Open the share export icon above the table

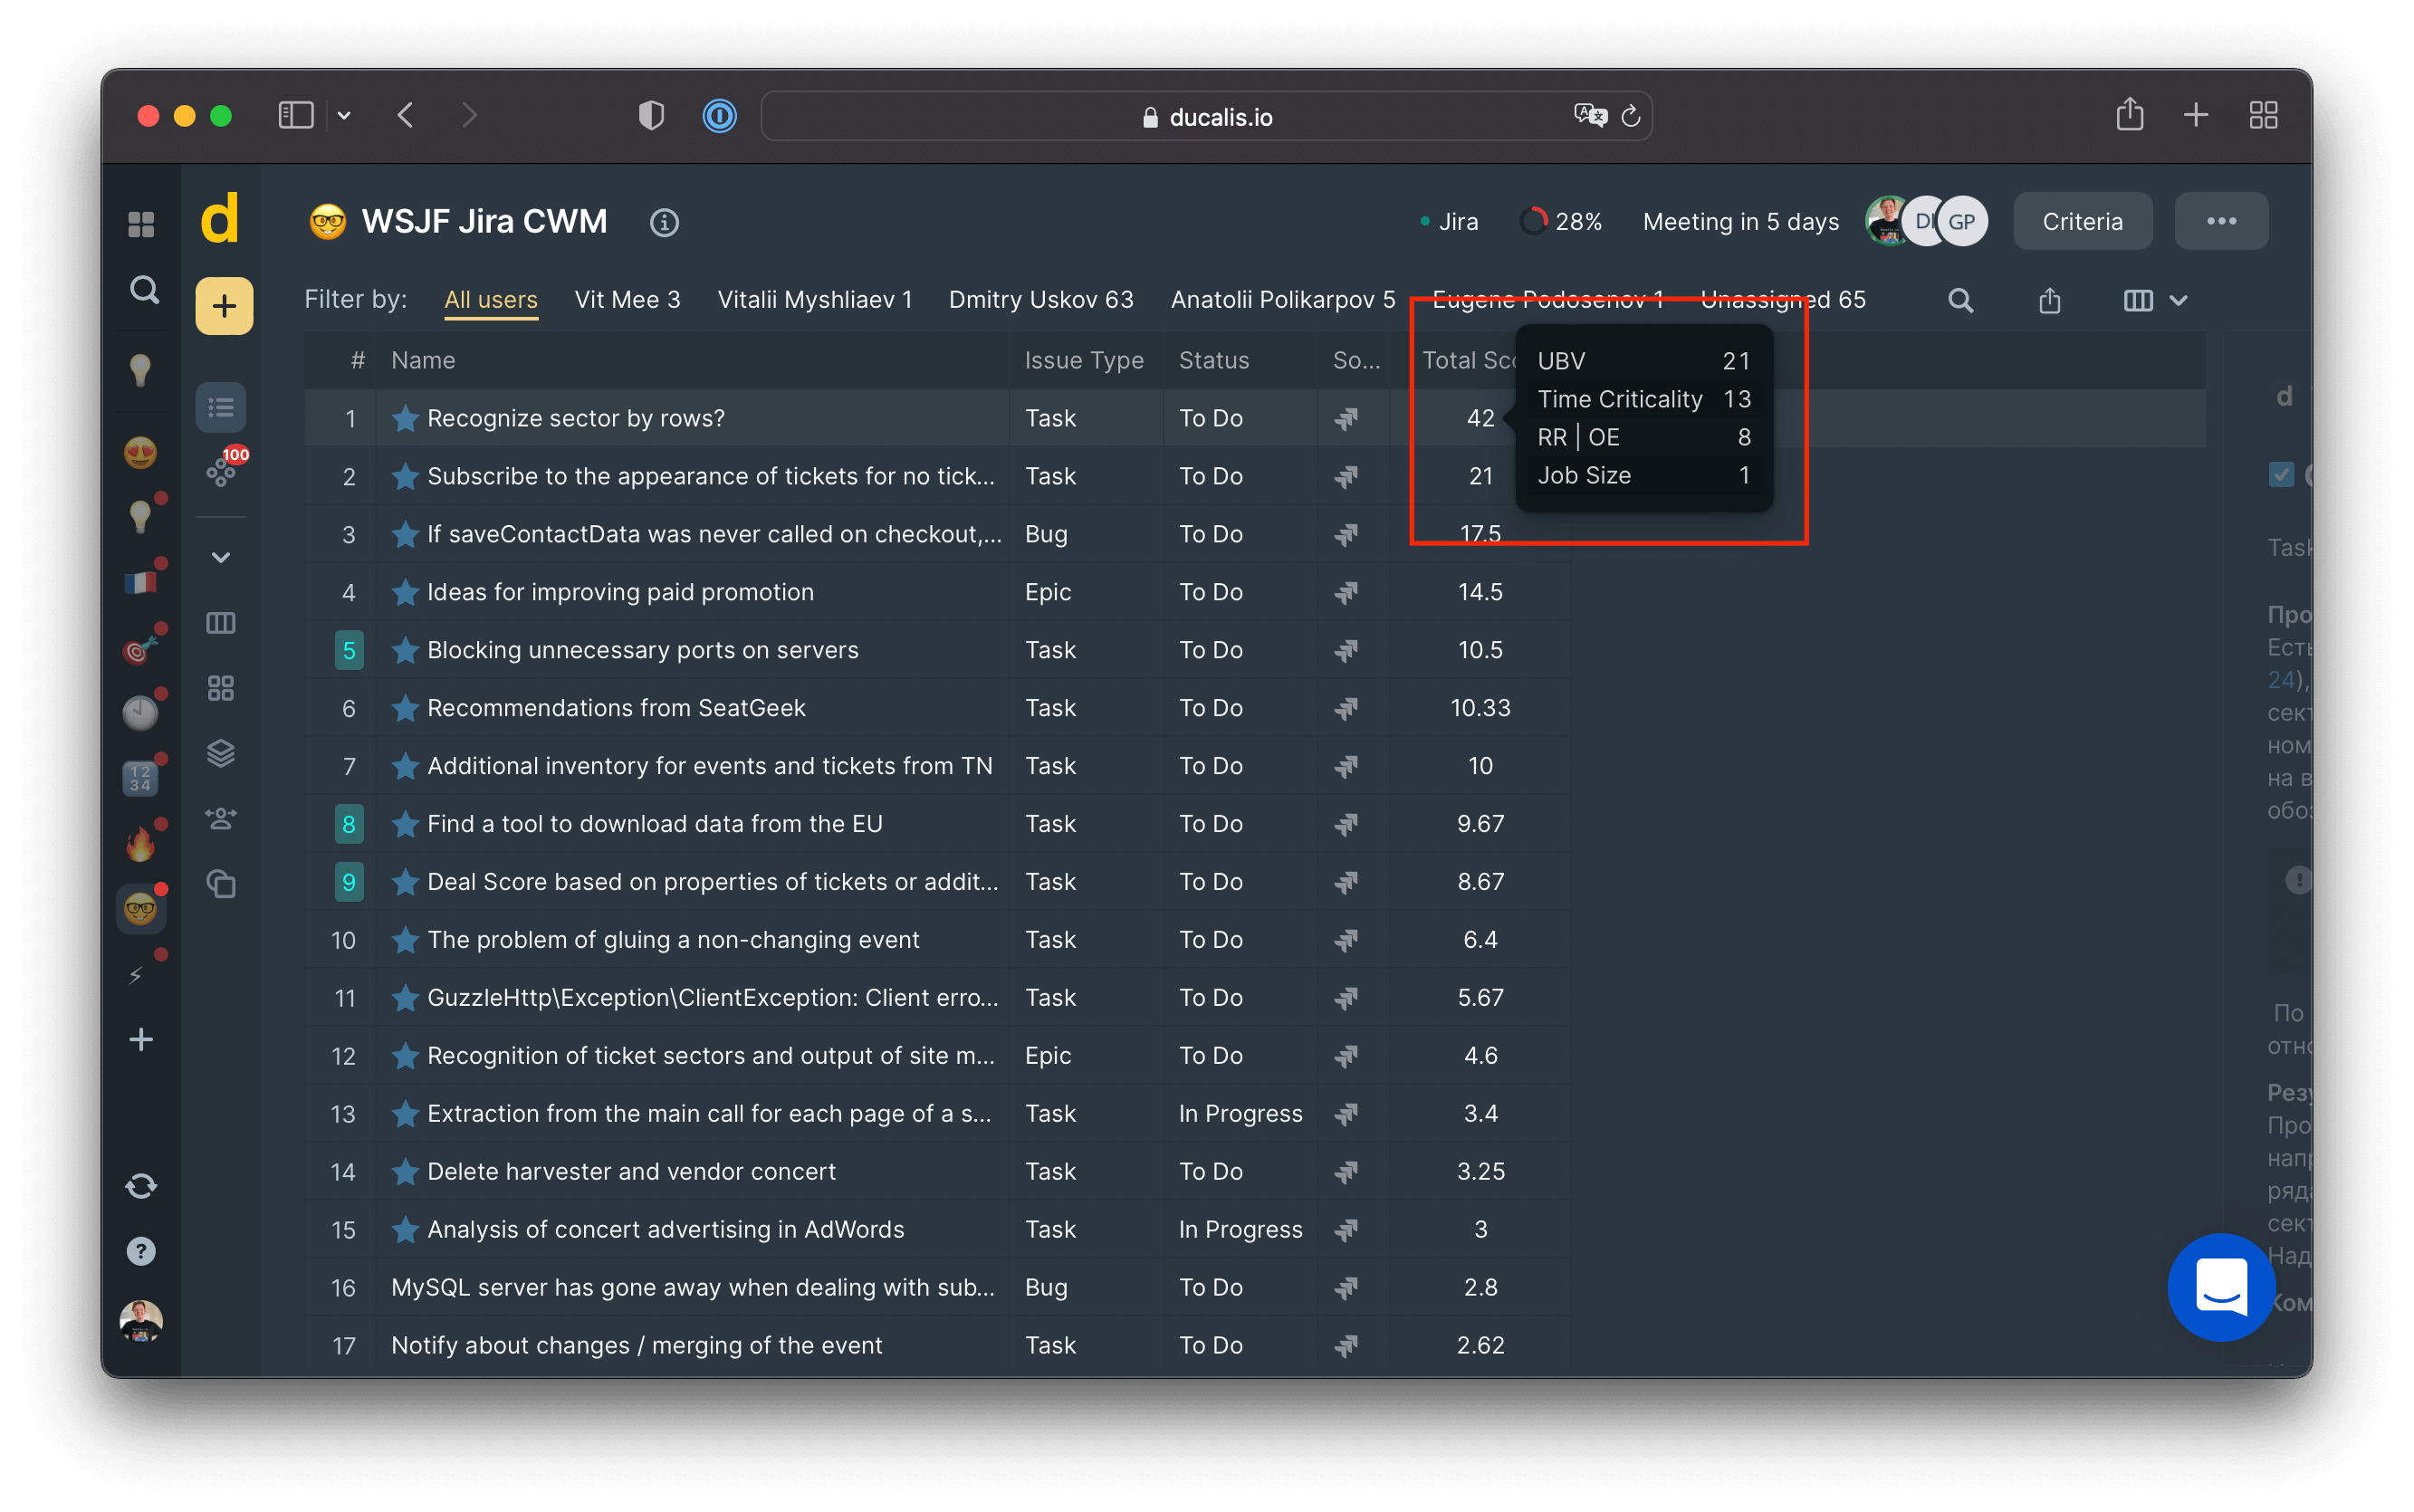(2049, 300)
